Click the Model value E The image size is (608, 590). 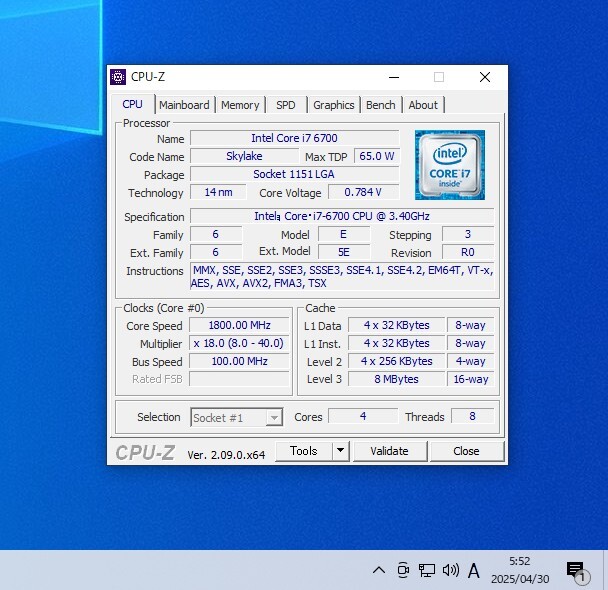click(x=344, y=234)
